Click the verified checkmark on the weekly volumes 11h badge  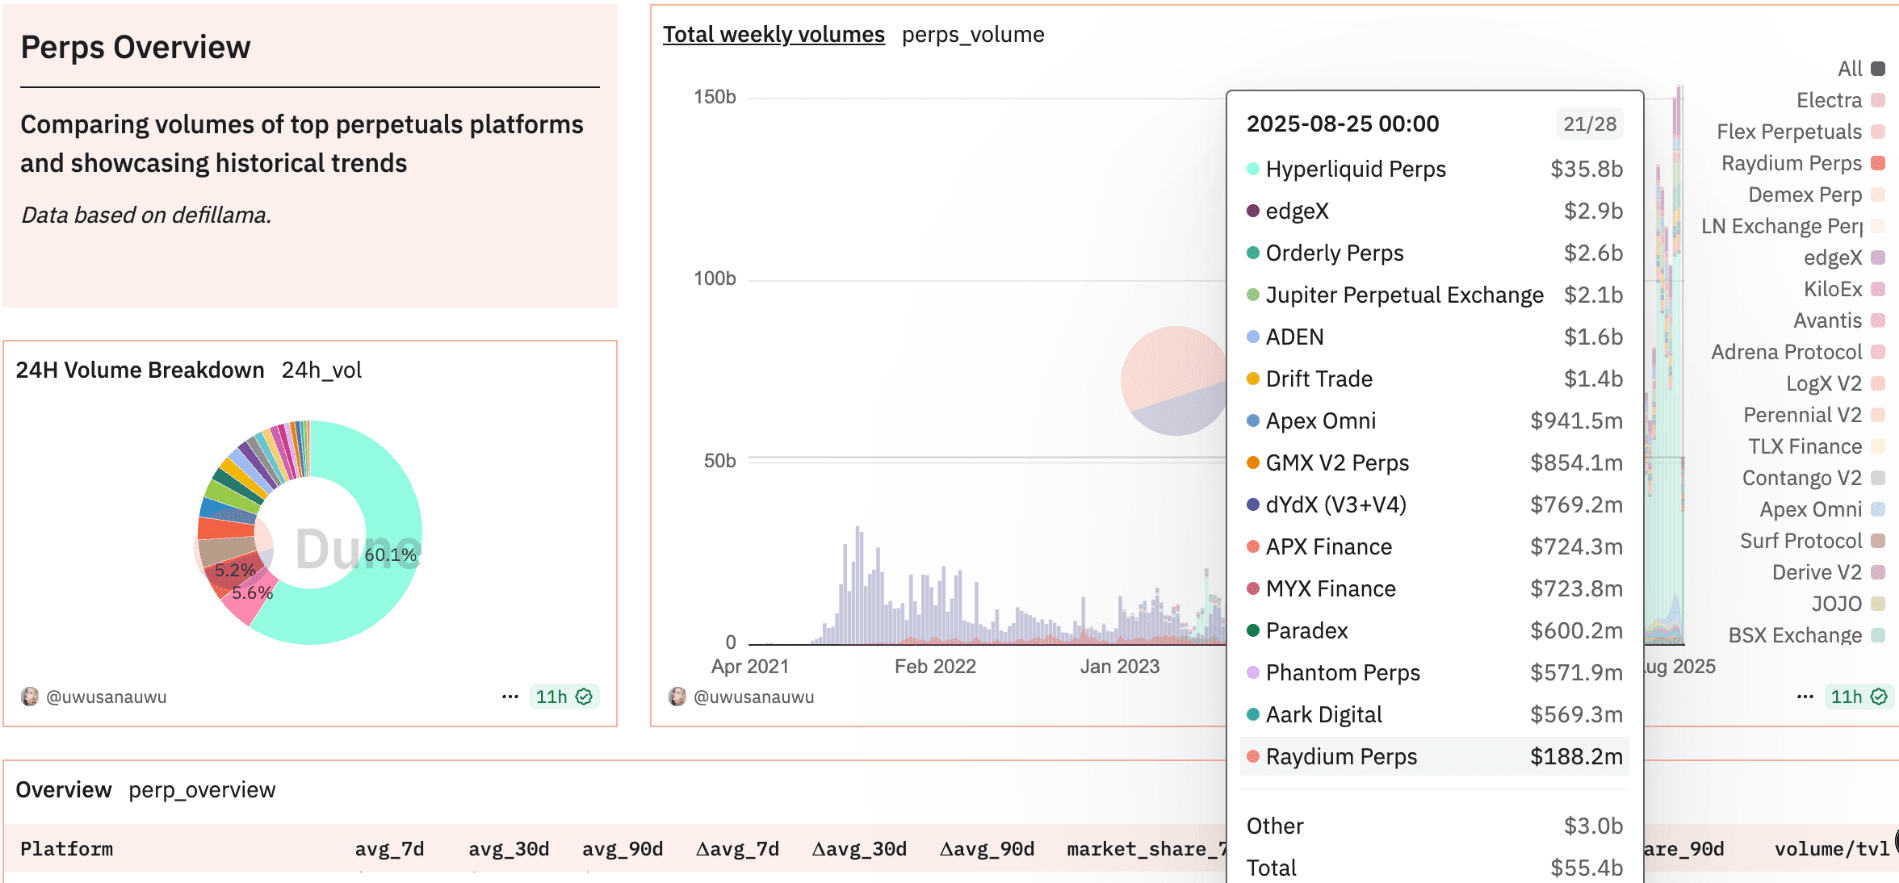(x=1879, y=697)
